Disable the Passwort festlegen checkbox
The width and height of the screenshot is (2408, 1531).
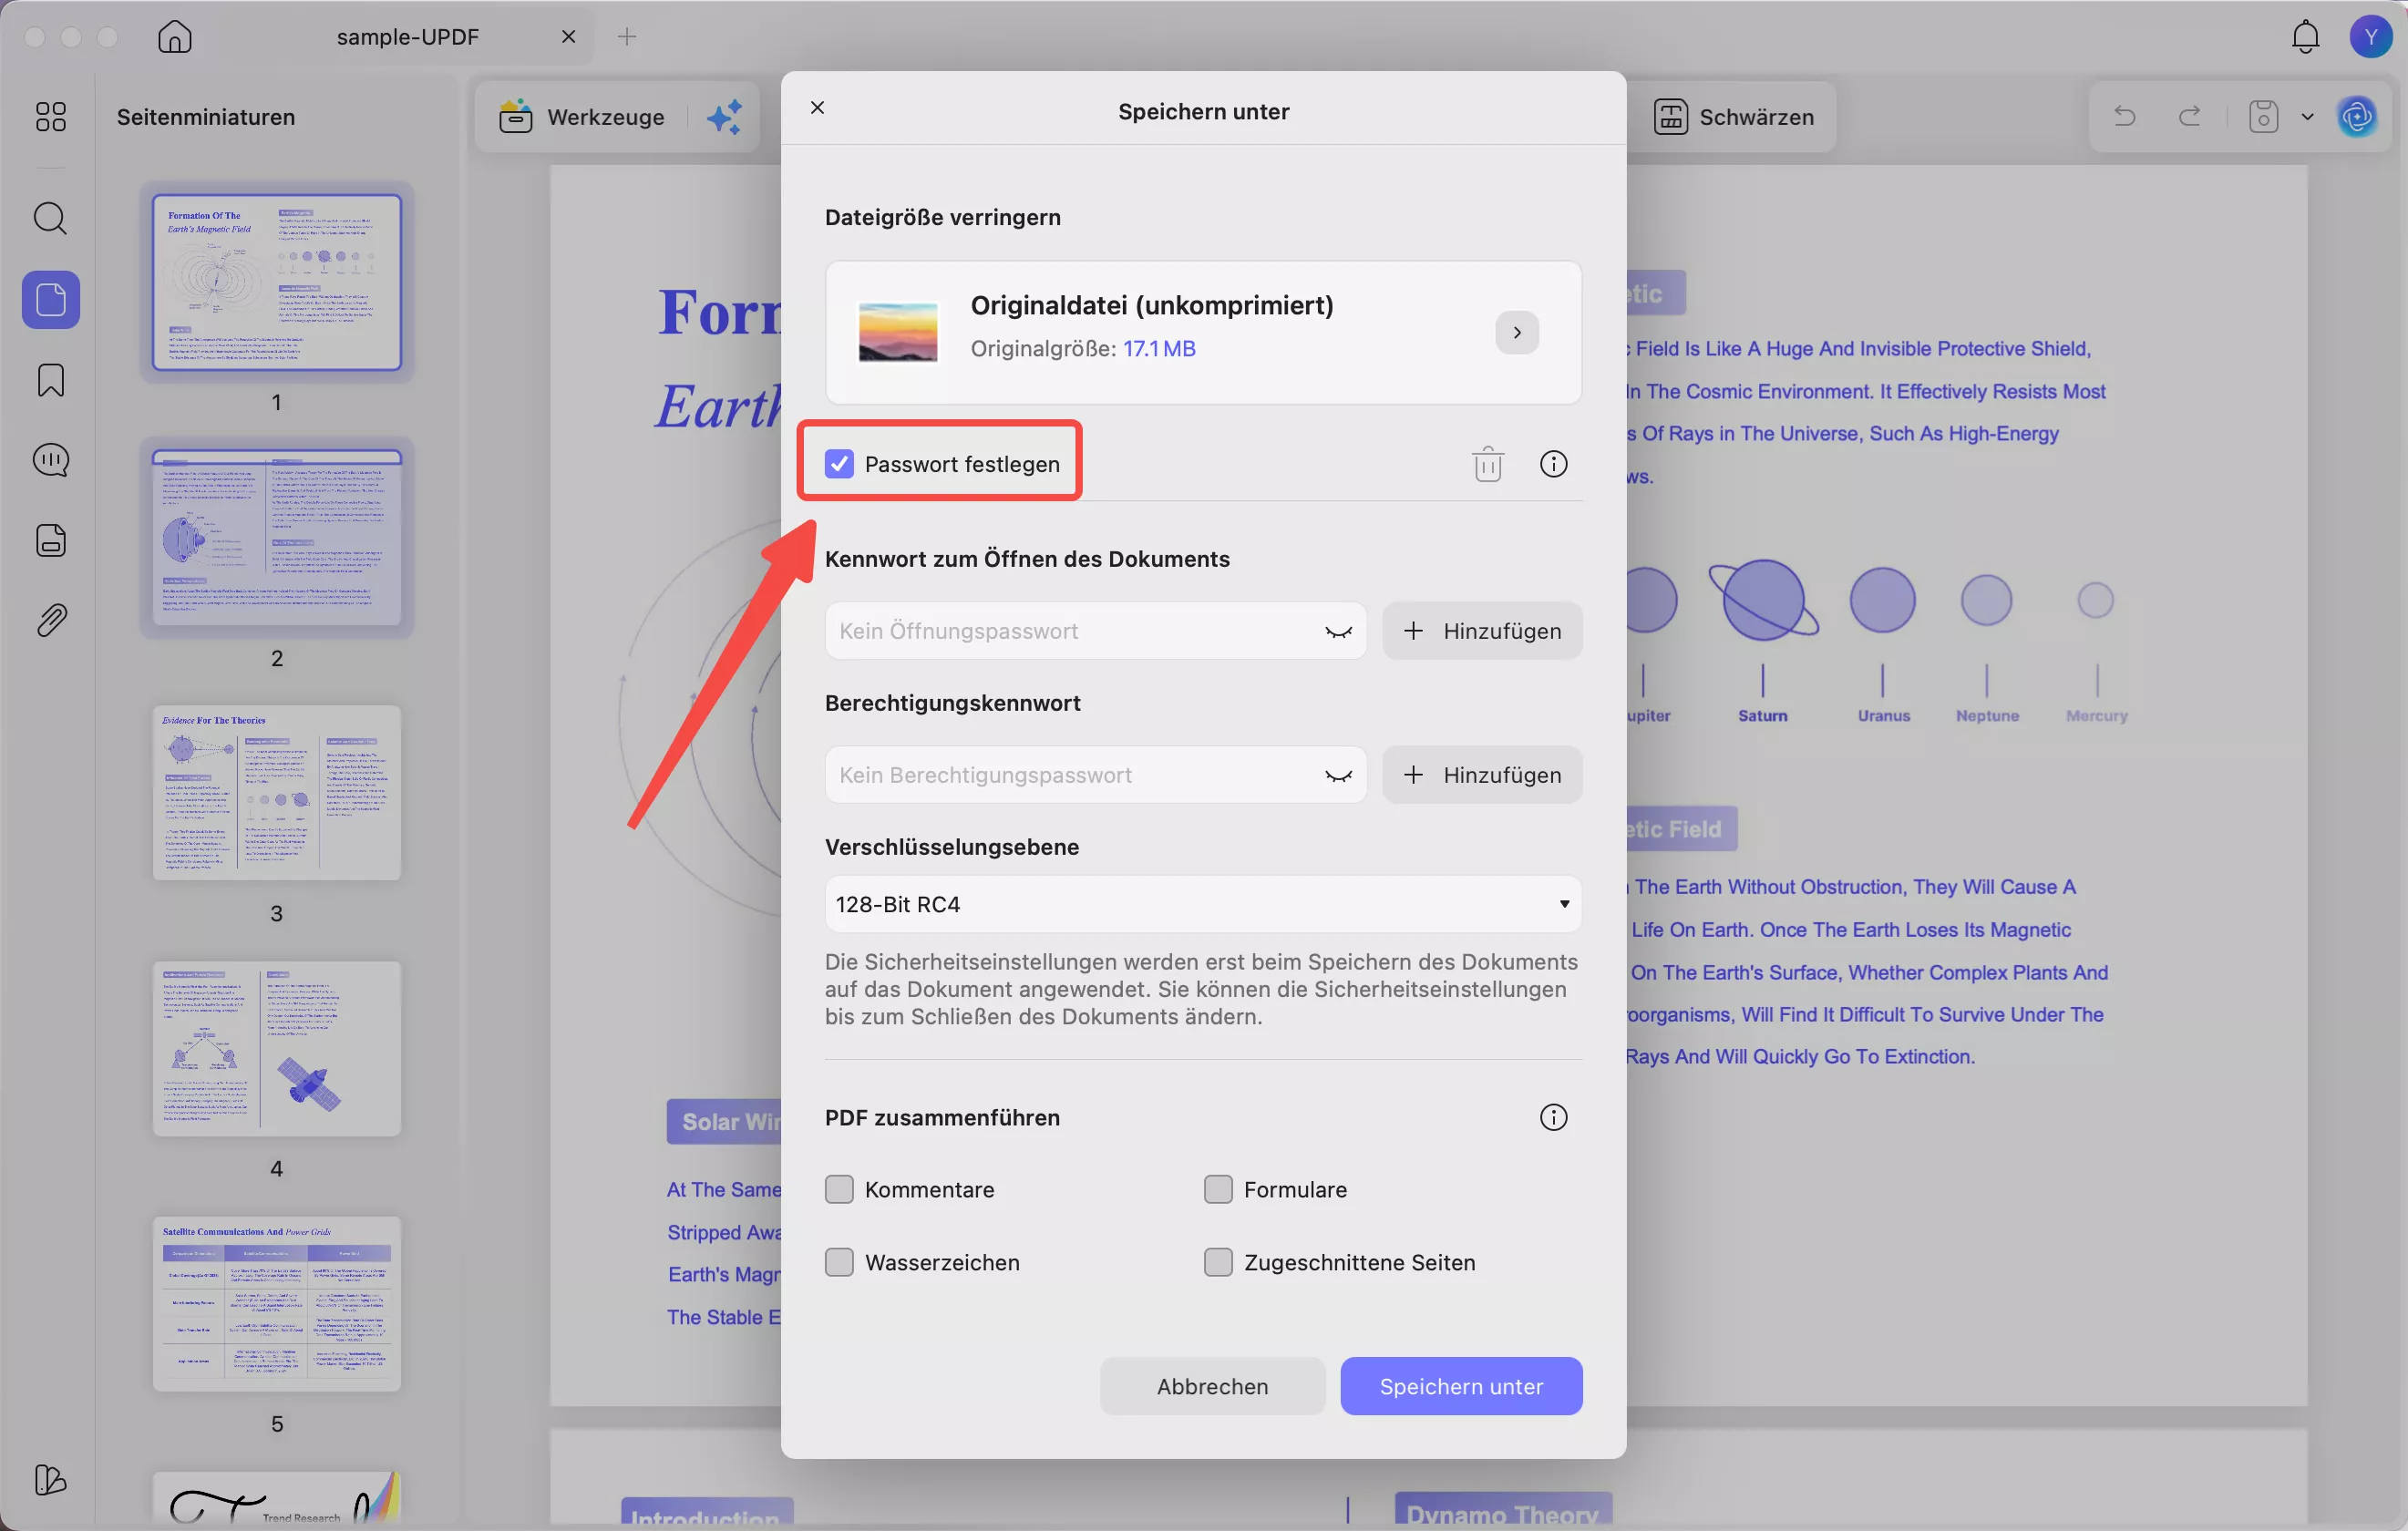(839, 462)
